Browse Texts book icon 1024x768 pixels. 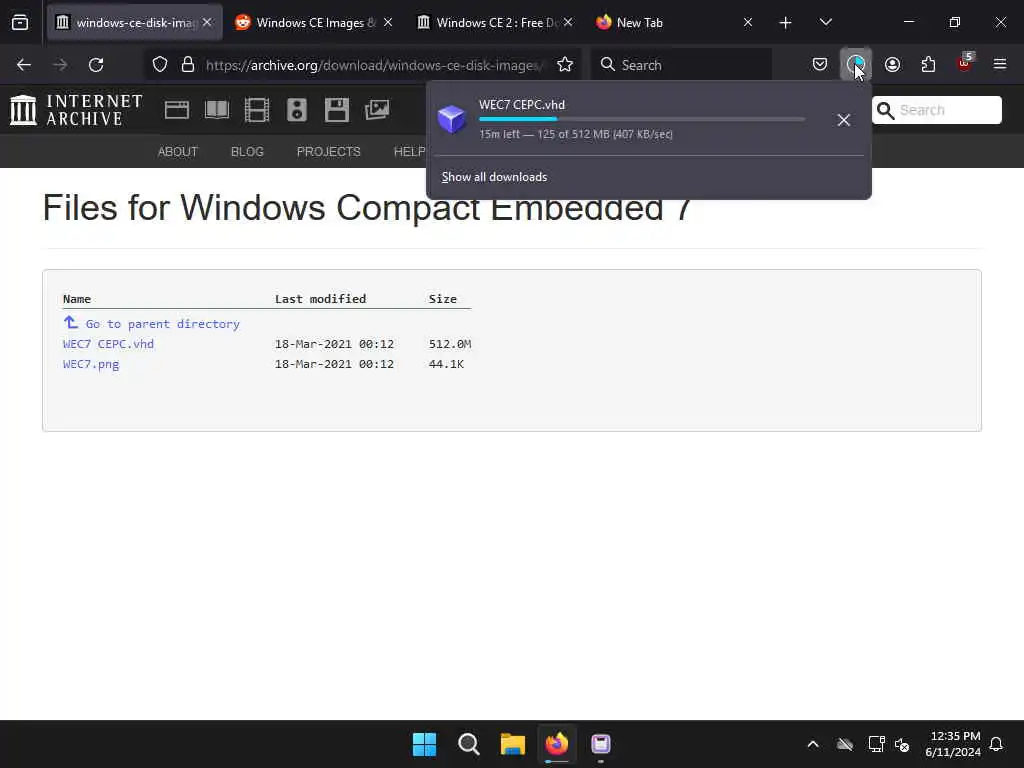click(217, 110)
